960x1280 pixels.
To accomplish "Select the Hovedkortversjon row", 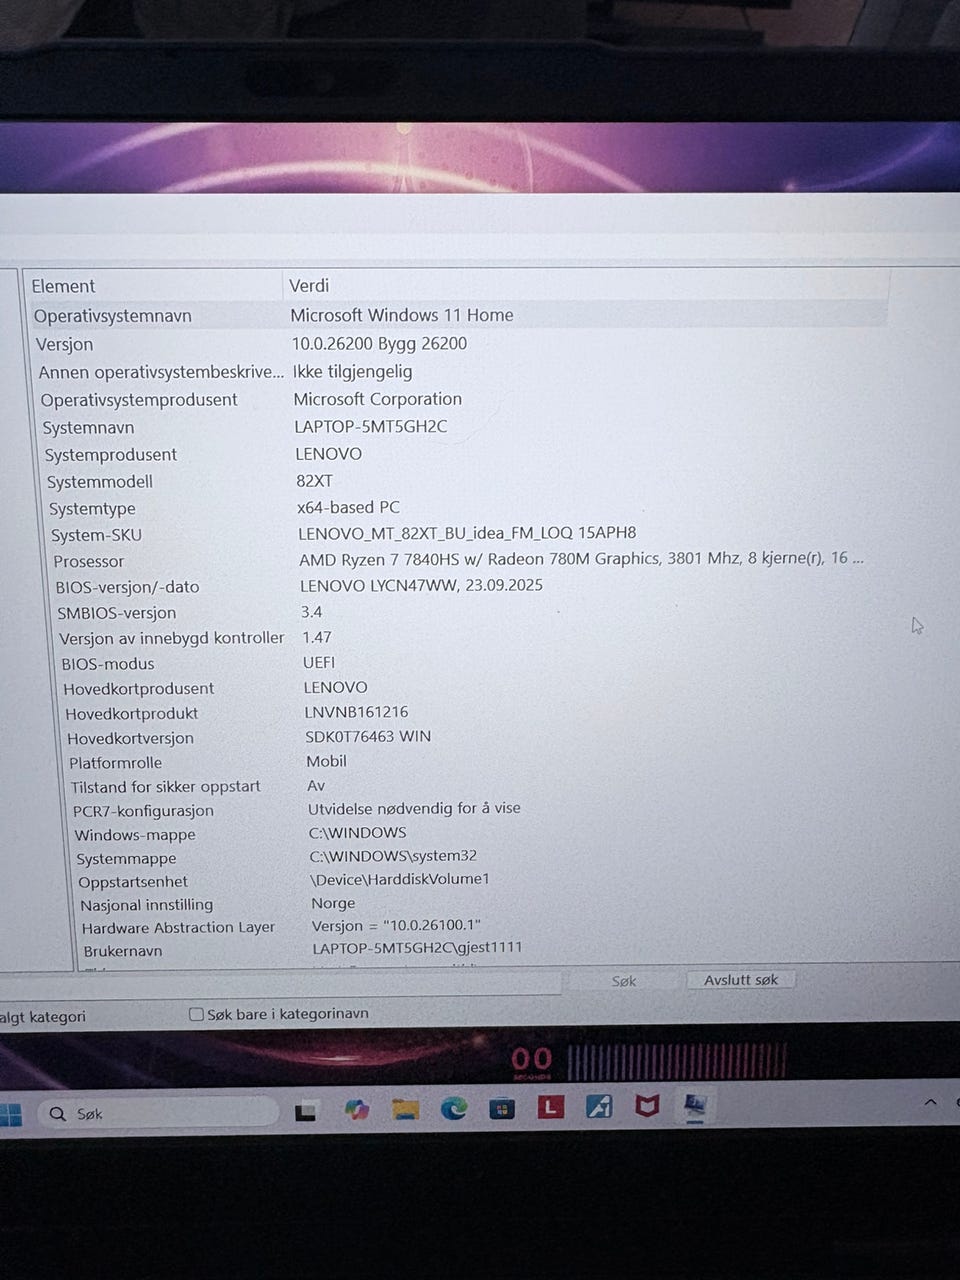I will (476, 737).
